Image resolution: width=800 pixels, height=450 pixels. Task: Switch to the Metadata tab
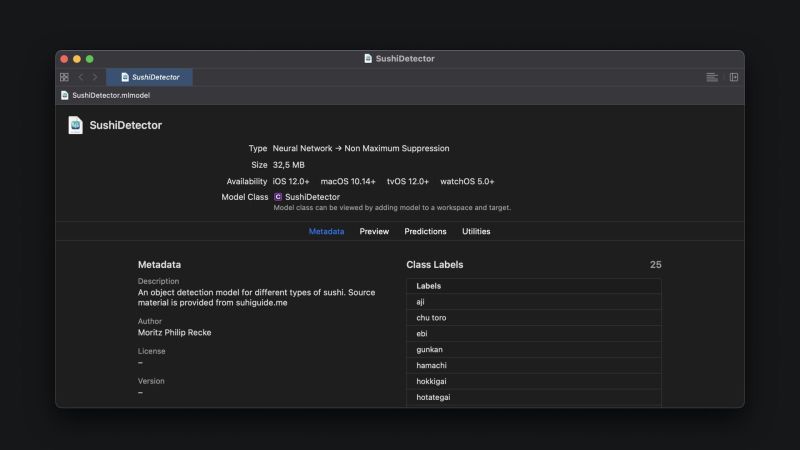coord(327,232)
